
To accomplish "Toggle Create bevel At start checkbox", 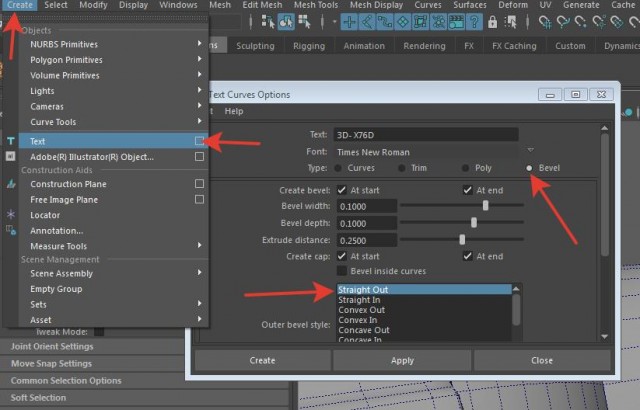I will pyautogui.click(x=342, y=190).
